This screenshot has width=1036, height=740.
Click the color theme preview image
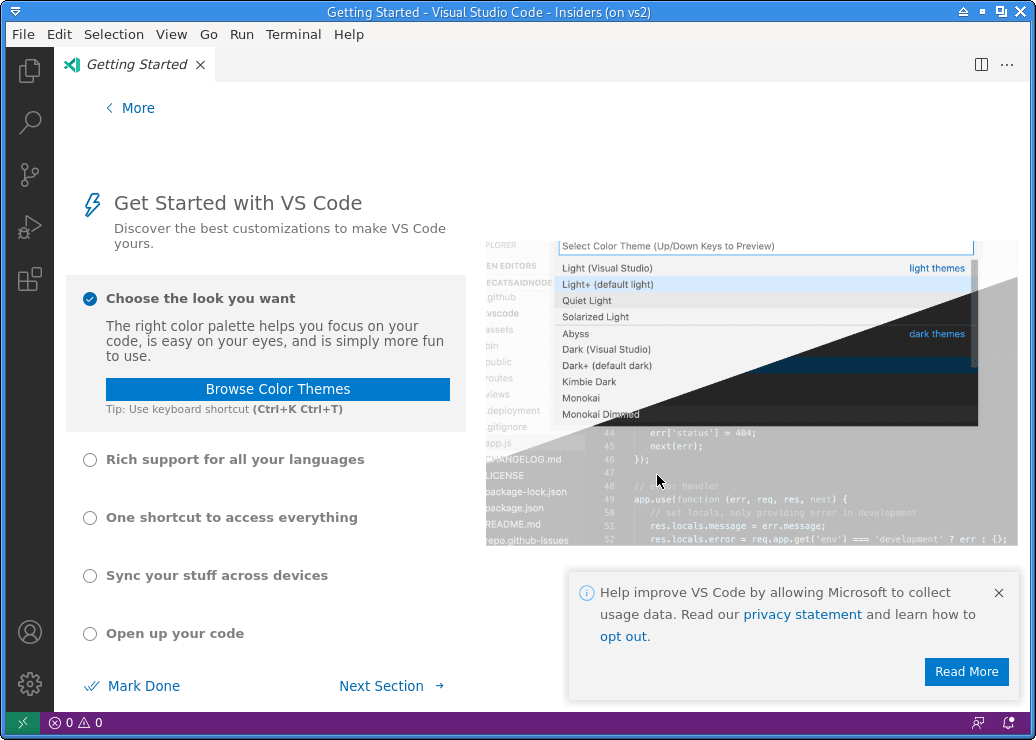click(751, 393)
